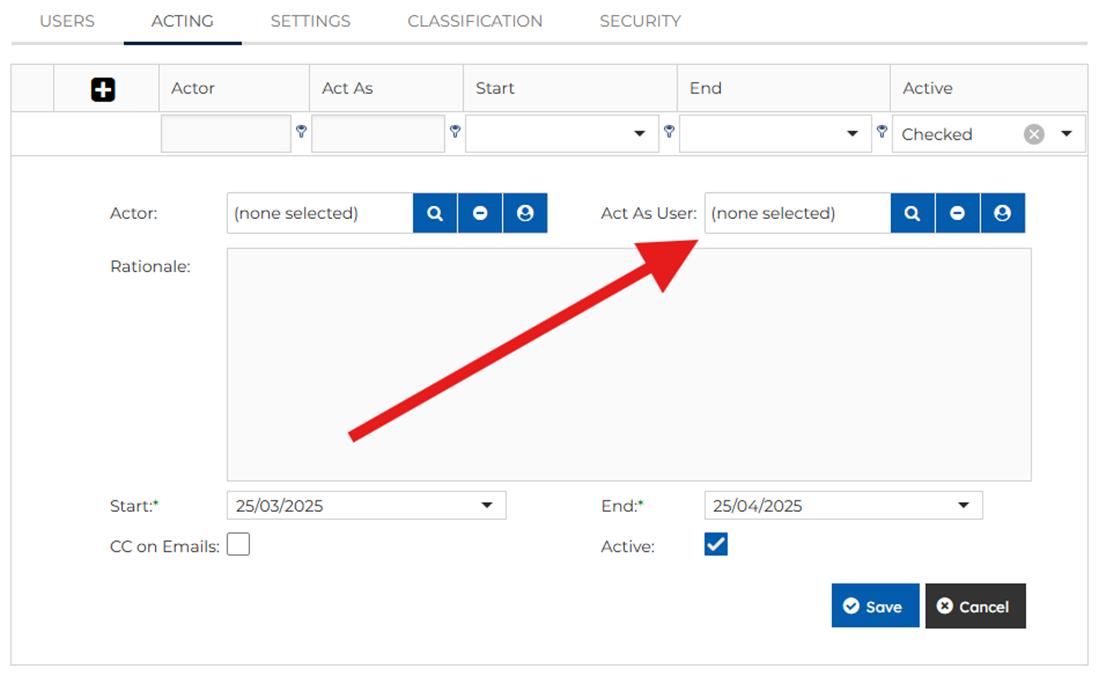Enable the CC on Emails checkbox
The image size is (1099, 676).
pos(238,545)
